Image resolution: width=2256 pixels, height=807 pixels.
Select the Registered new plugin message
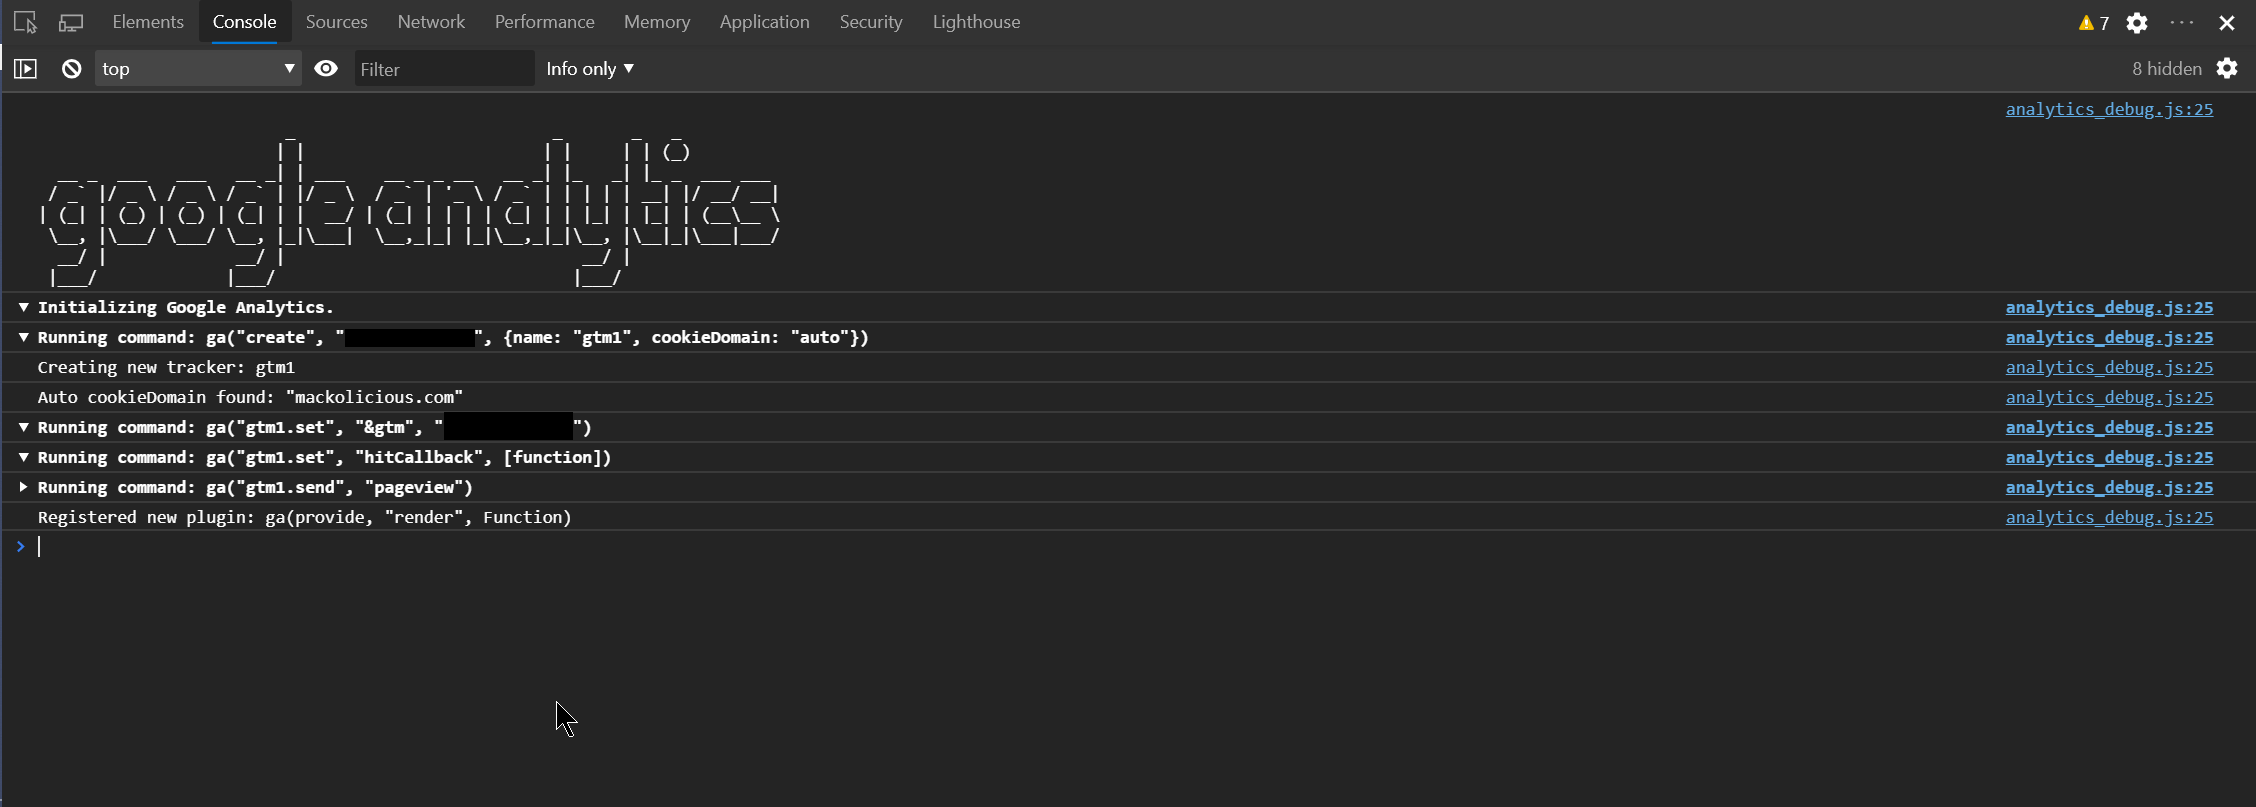(304, 517)
